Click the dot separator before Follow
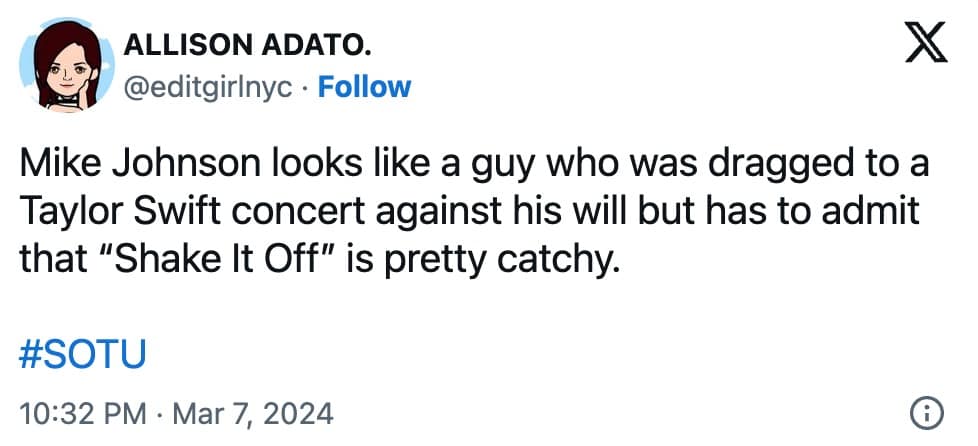This screenshot has width=978, height=446. click(x=305, y=87)
